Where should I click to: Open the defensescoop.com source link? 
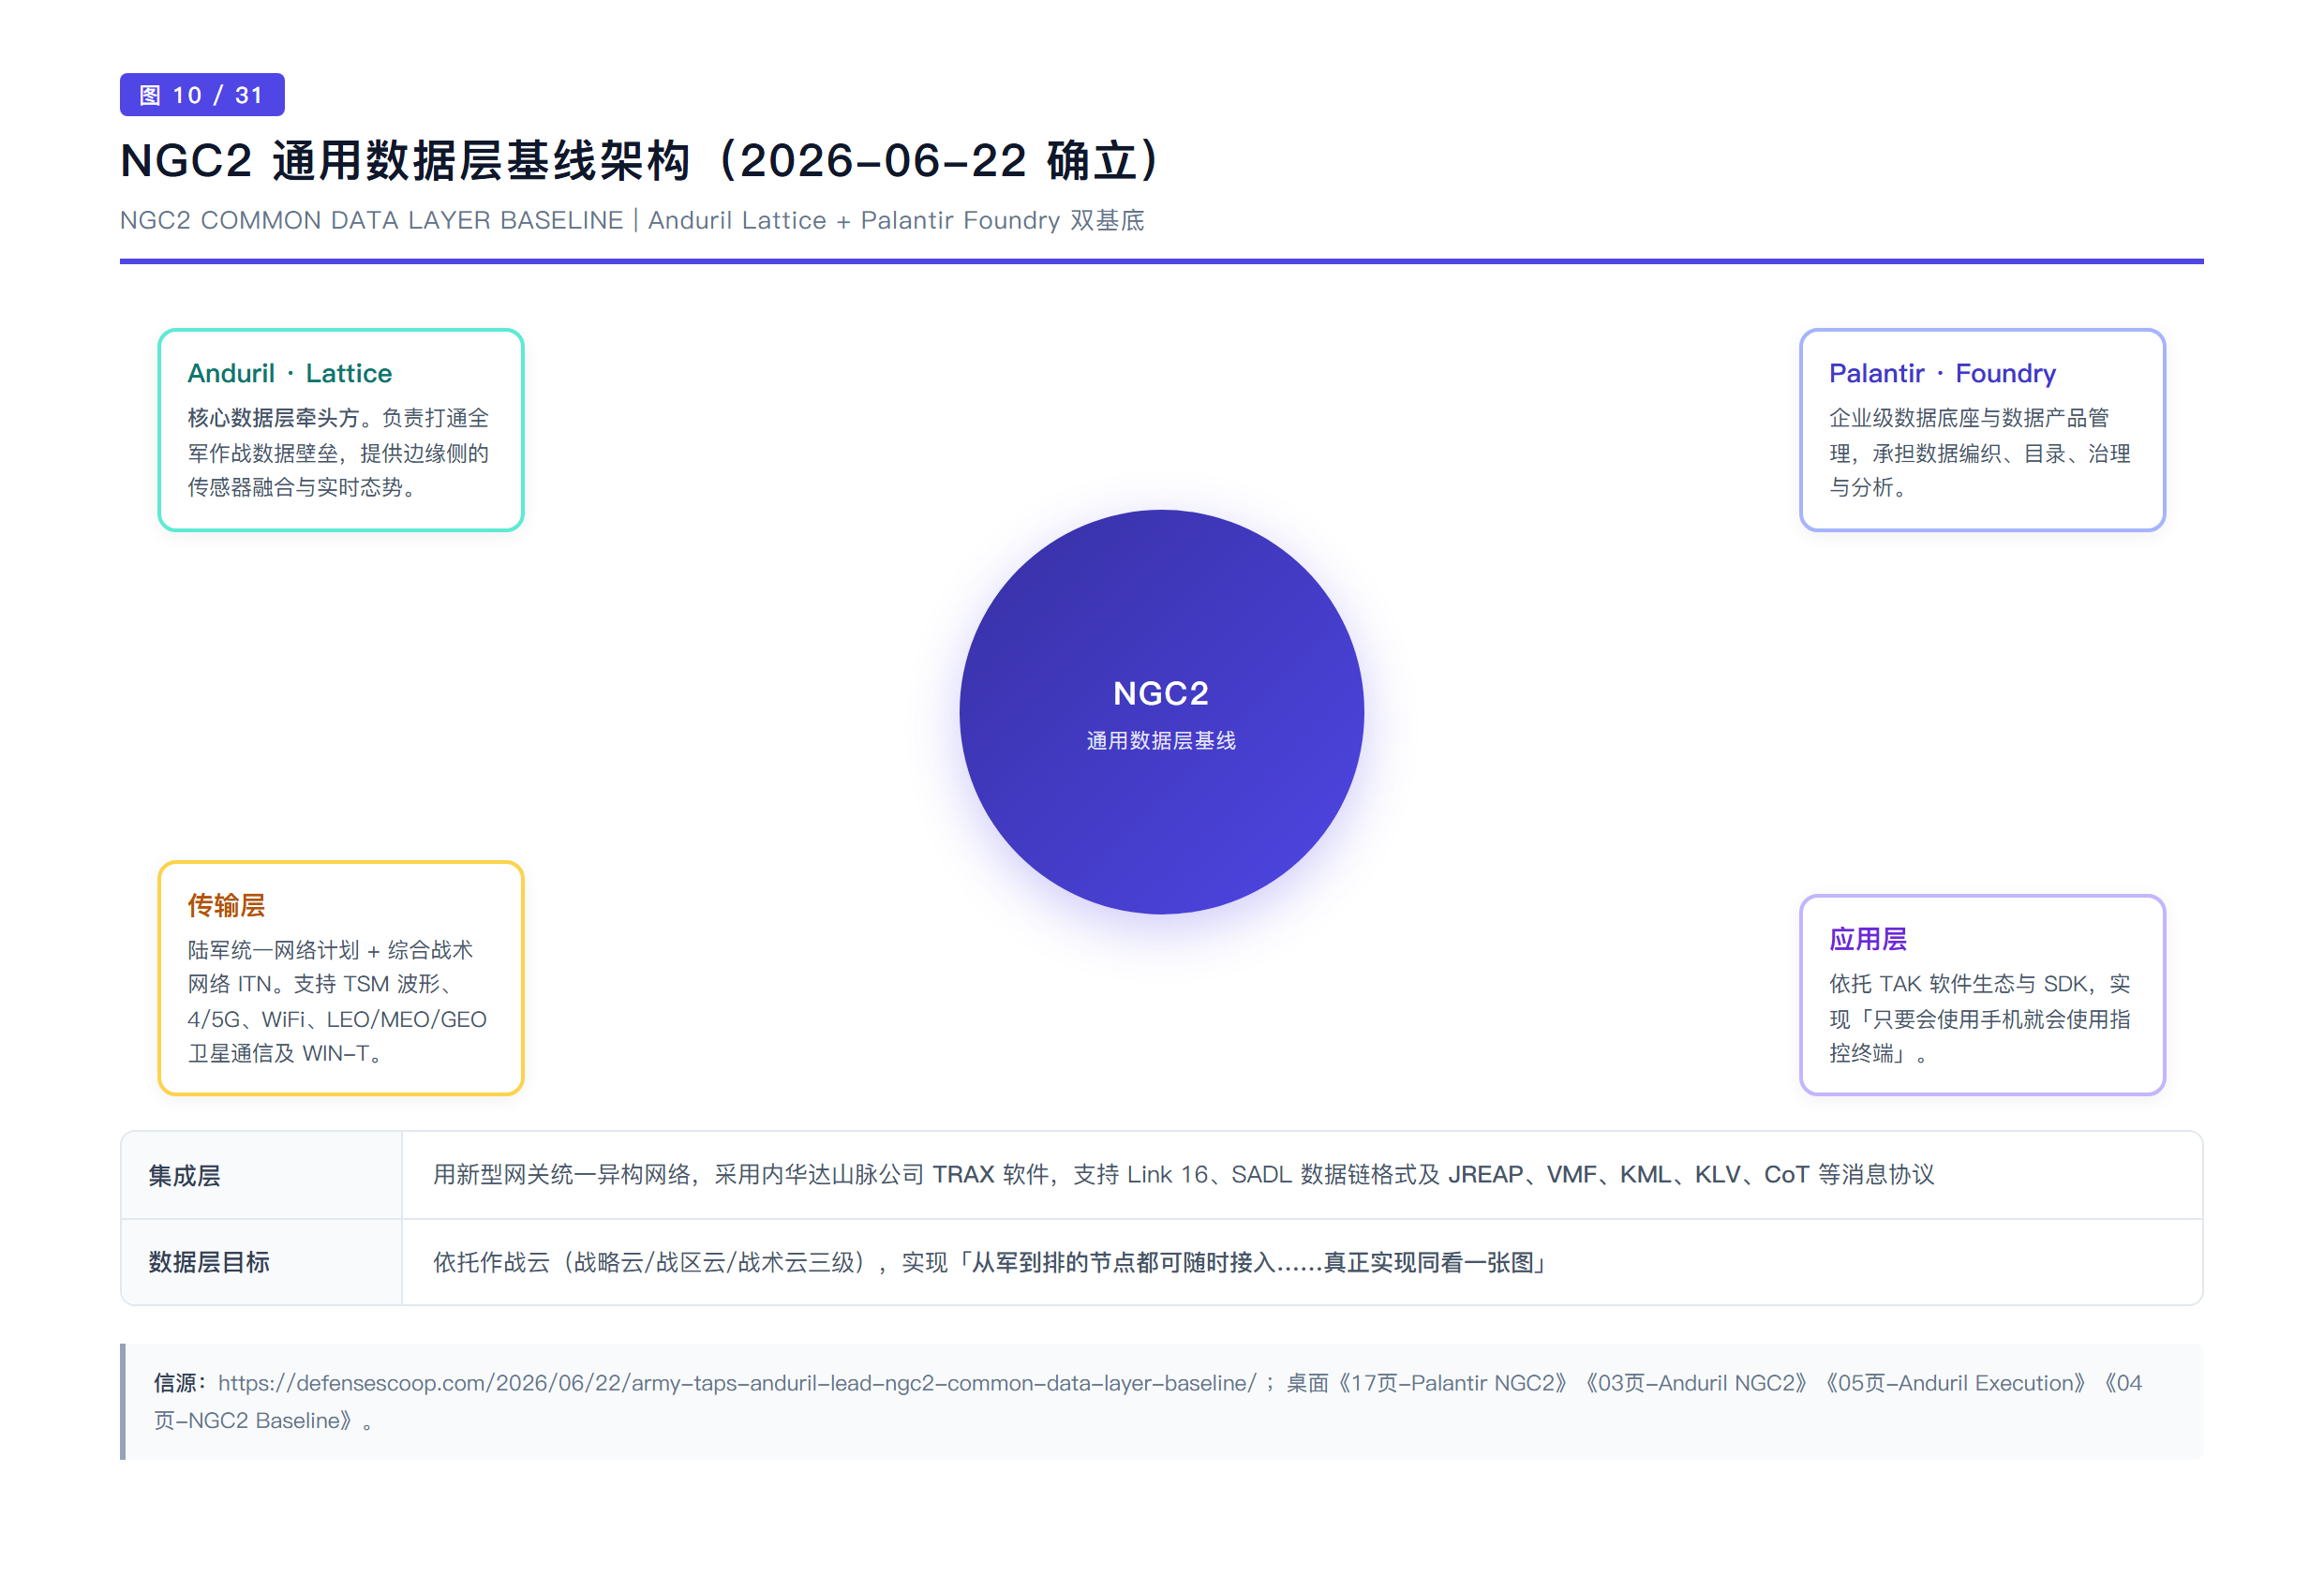tap(737, 1383)
